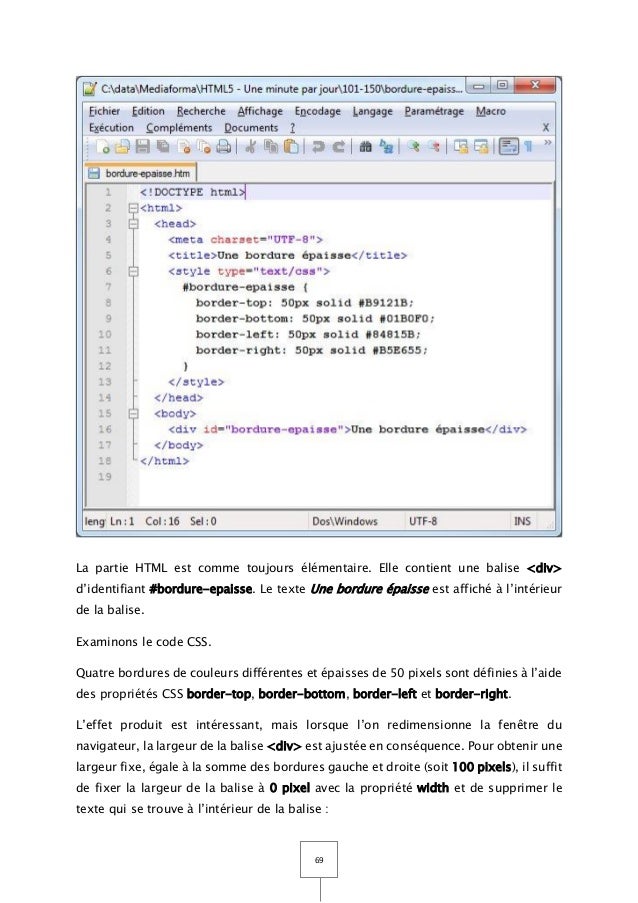The height and width of the screenshot is (903, 638).
Task: Click line number 19 in the margin
Action: (104, 477)
